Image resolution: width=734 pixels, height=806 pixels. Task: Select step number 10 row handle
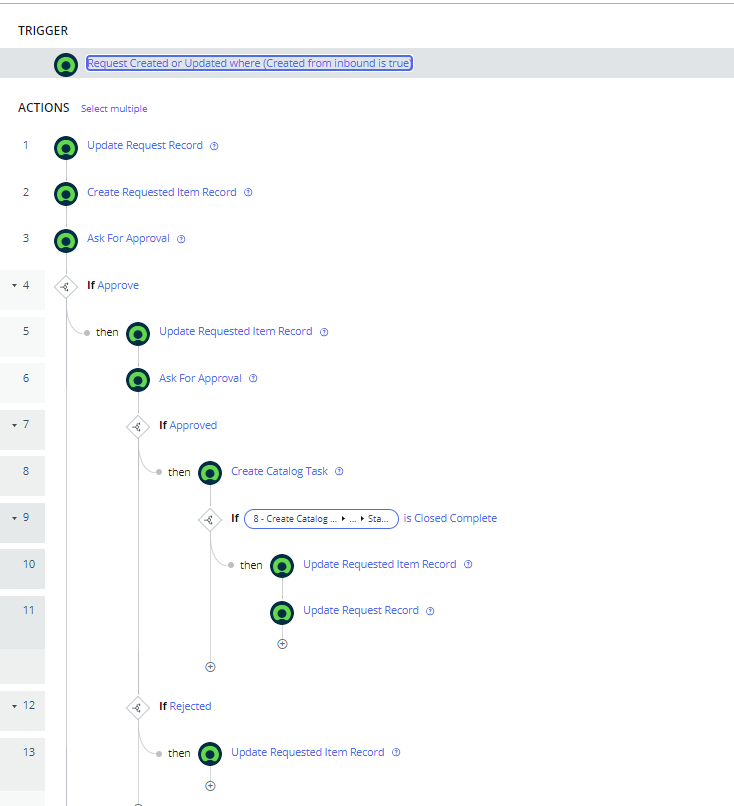[23, 569]
